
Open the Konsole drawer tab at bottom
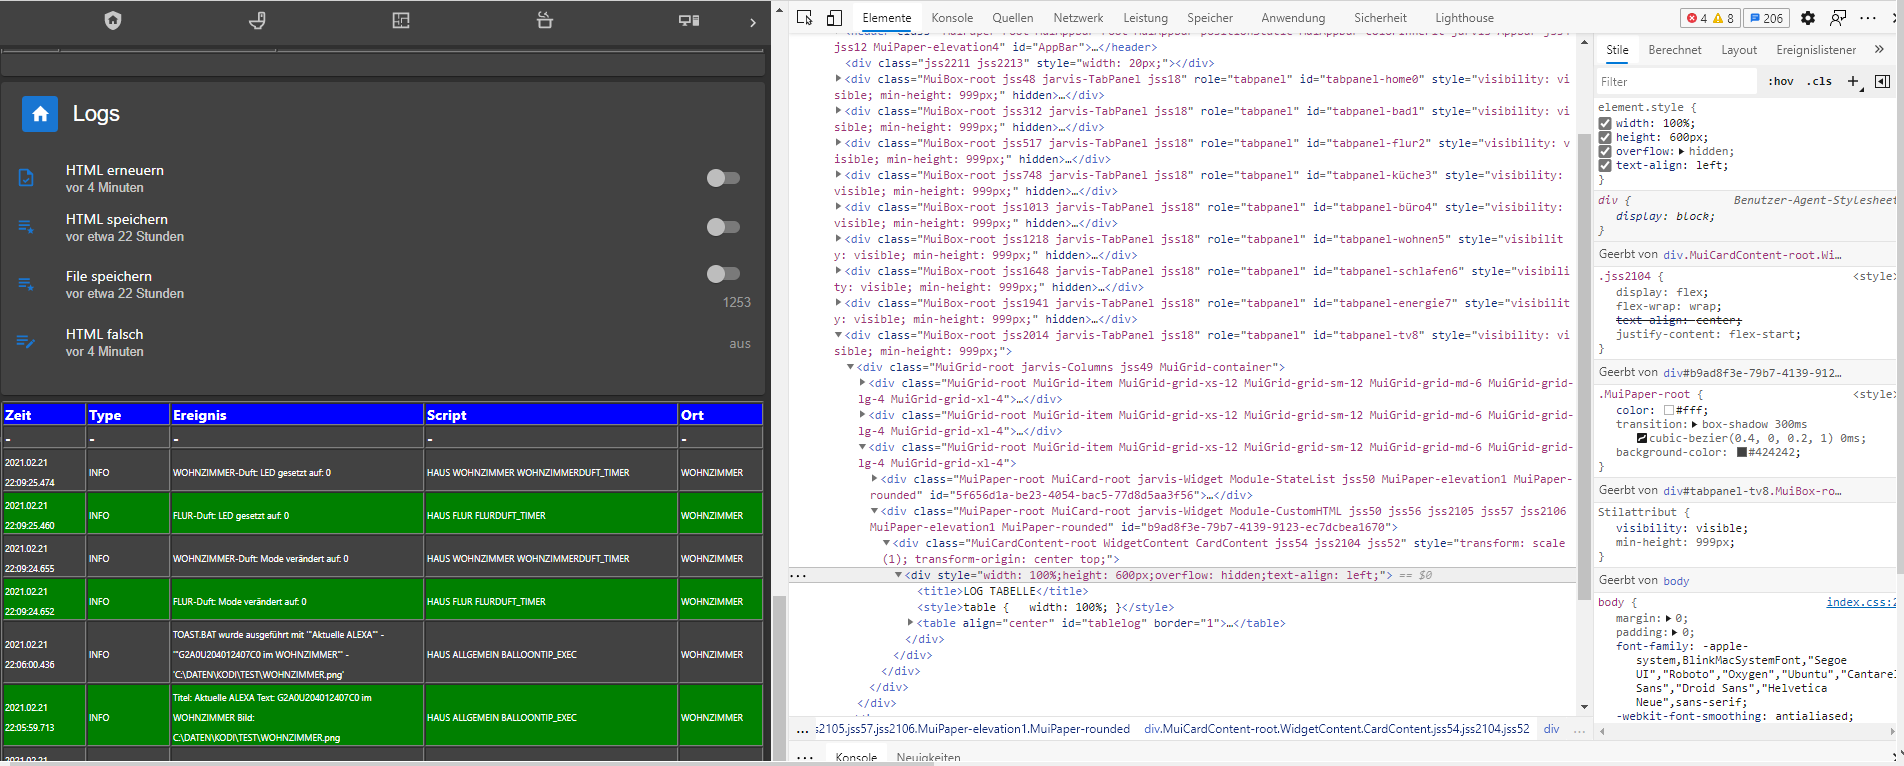pos(856,758)
